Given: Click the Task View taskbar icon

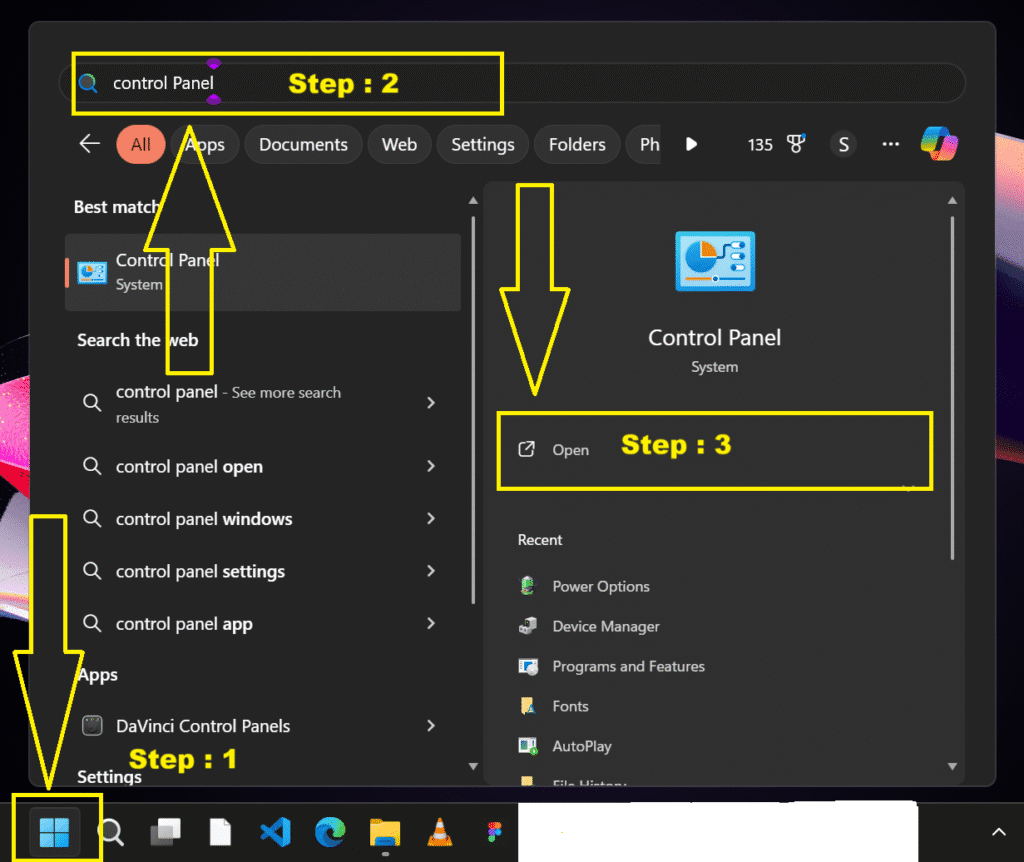Looking at the screenshot, I should [x=165, y=832].
